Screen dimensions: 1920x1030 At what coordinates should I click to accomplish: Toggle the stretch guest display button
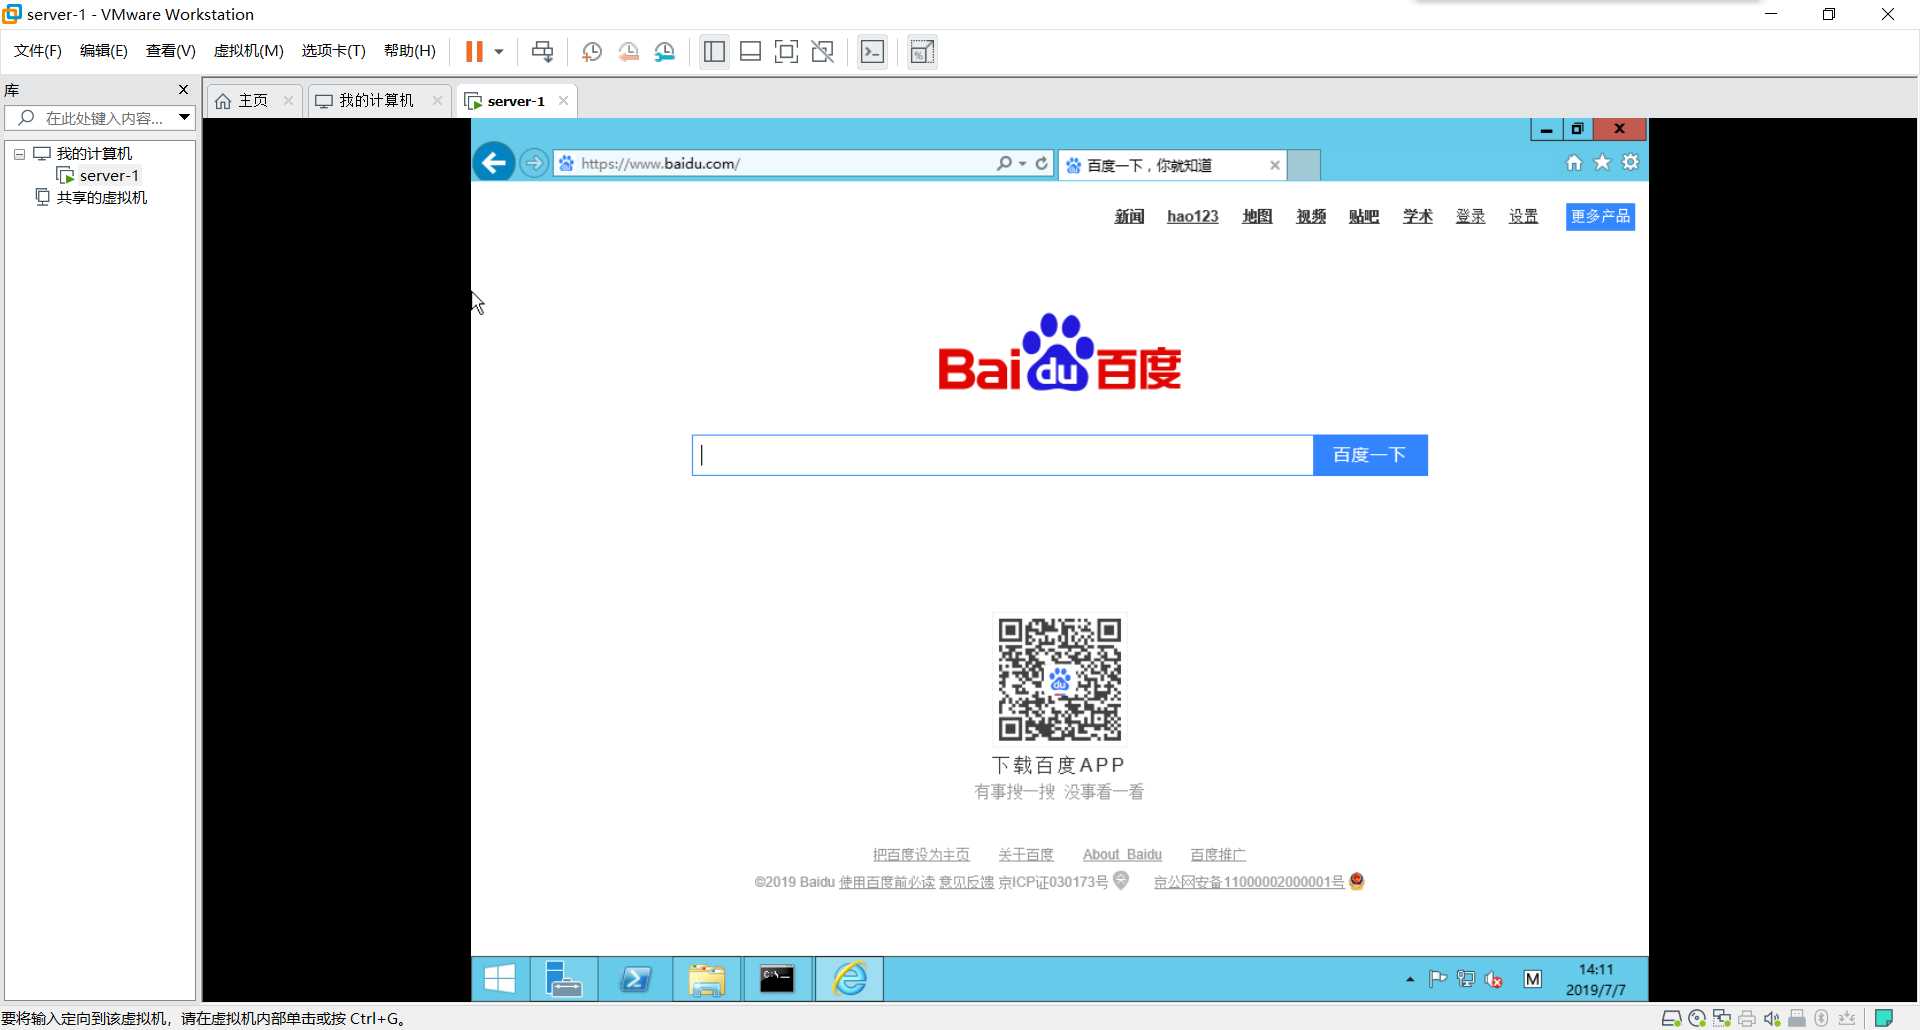pyautogui.click(x=922, y=52)
